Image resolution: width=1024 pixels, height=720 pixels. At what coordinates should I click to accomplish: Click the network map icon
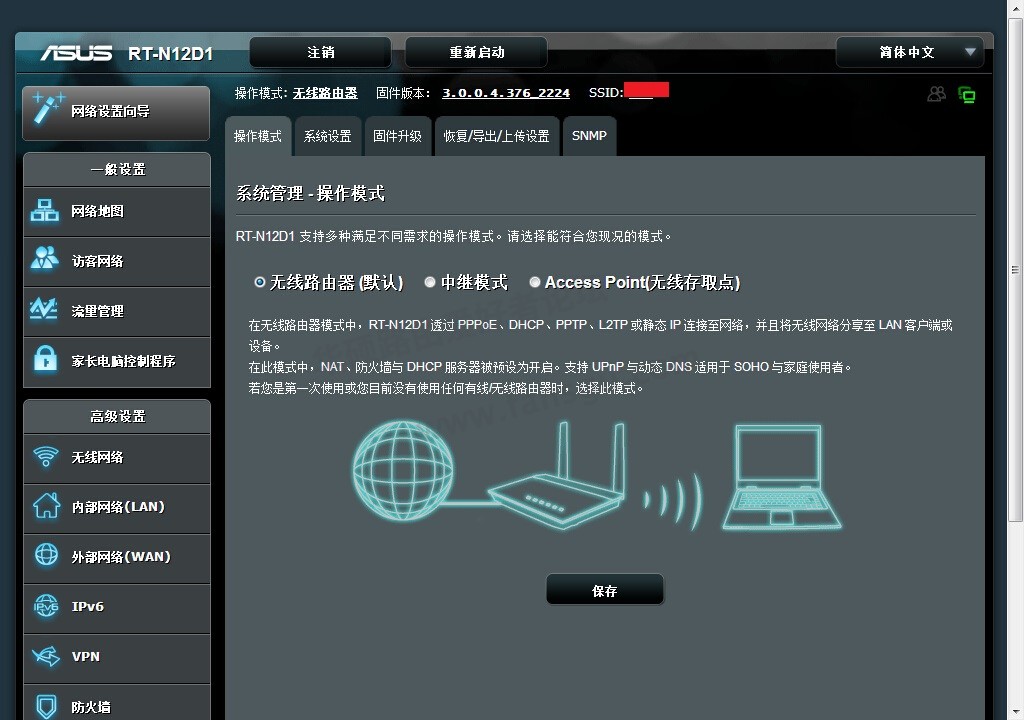click(44, 210)
